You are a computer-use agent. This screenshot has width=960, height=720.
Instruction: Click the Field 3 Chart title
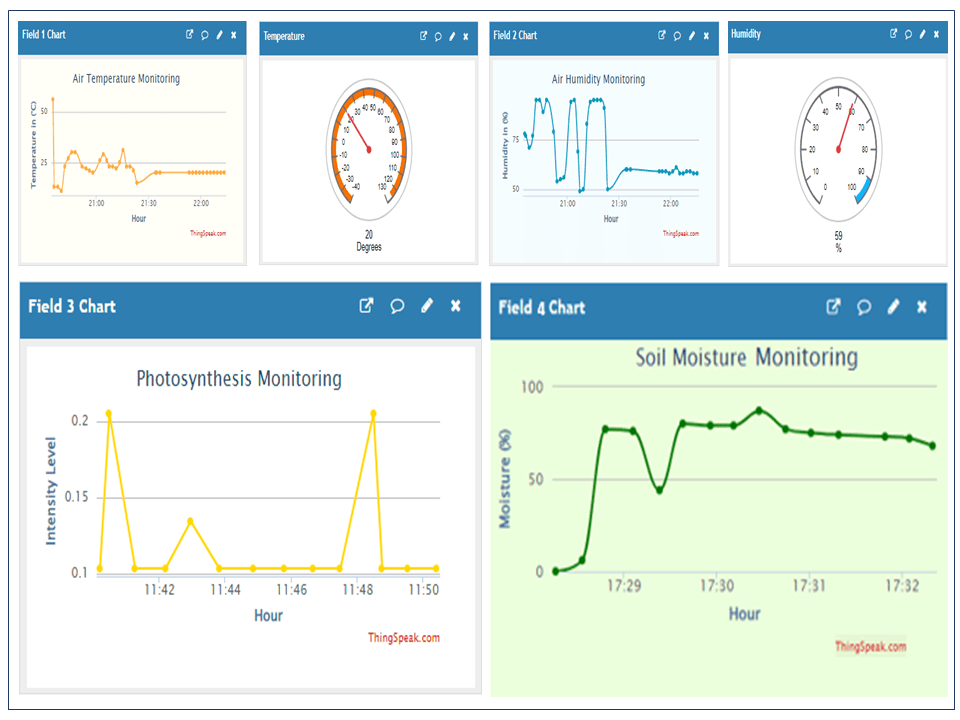[72, 306]
